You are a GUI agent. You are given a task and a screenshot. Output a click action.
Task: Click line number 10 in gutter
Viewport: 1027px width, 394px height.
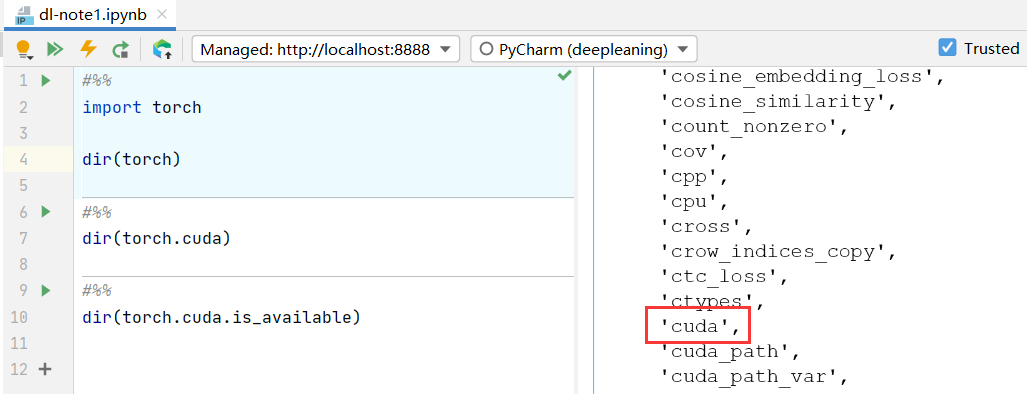coord(19,317)
